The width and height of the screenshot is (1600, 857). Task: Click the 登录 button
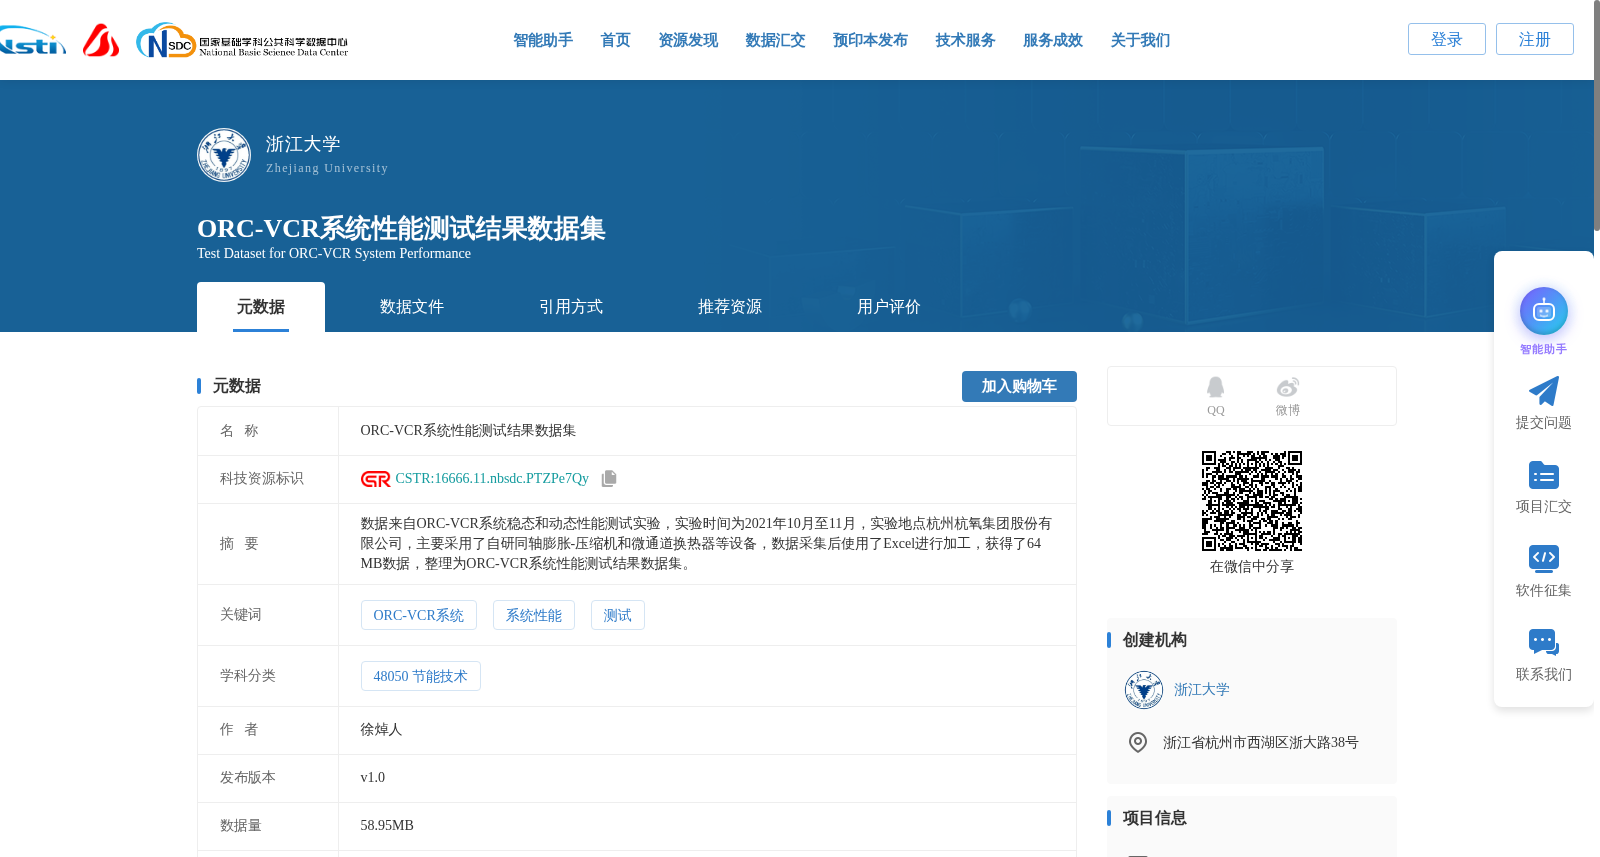(x=1447, y=39)
